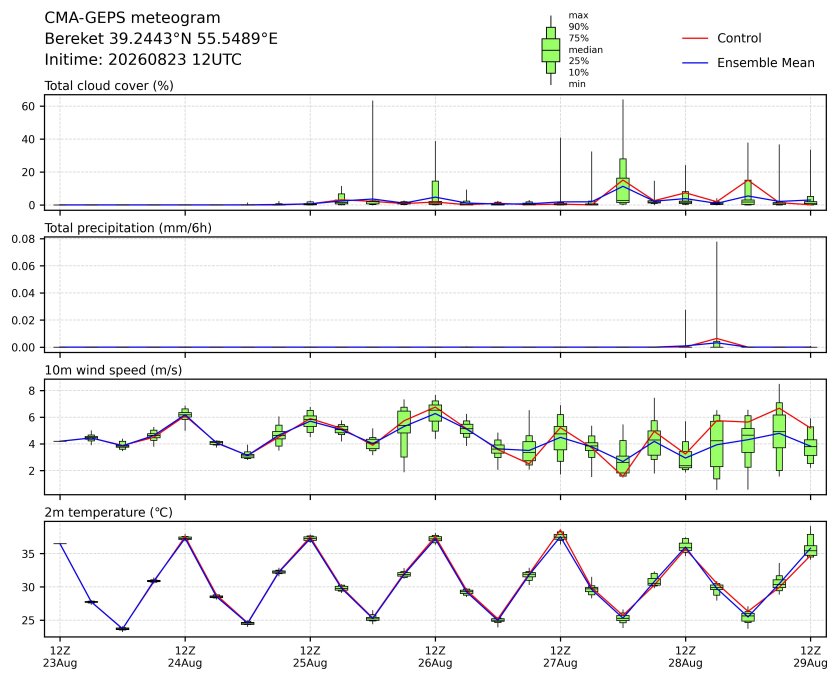Image resolution: width=839 pixels, height=680 pixels.
Task: Click the 'Initime: 20260823 12UTC' text
Action: click(143, 59)
